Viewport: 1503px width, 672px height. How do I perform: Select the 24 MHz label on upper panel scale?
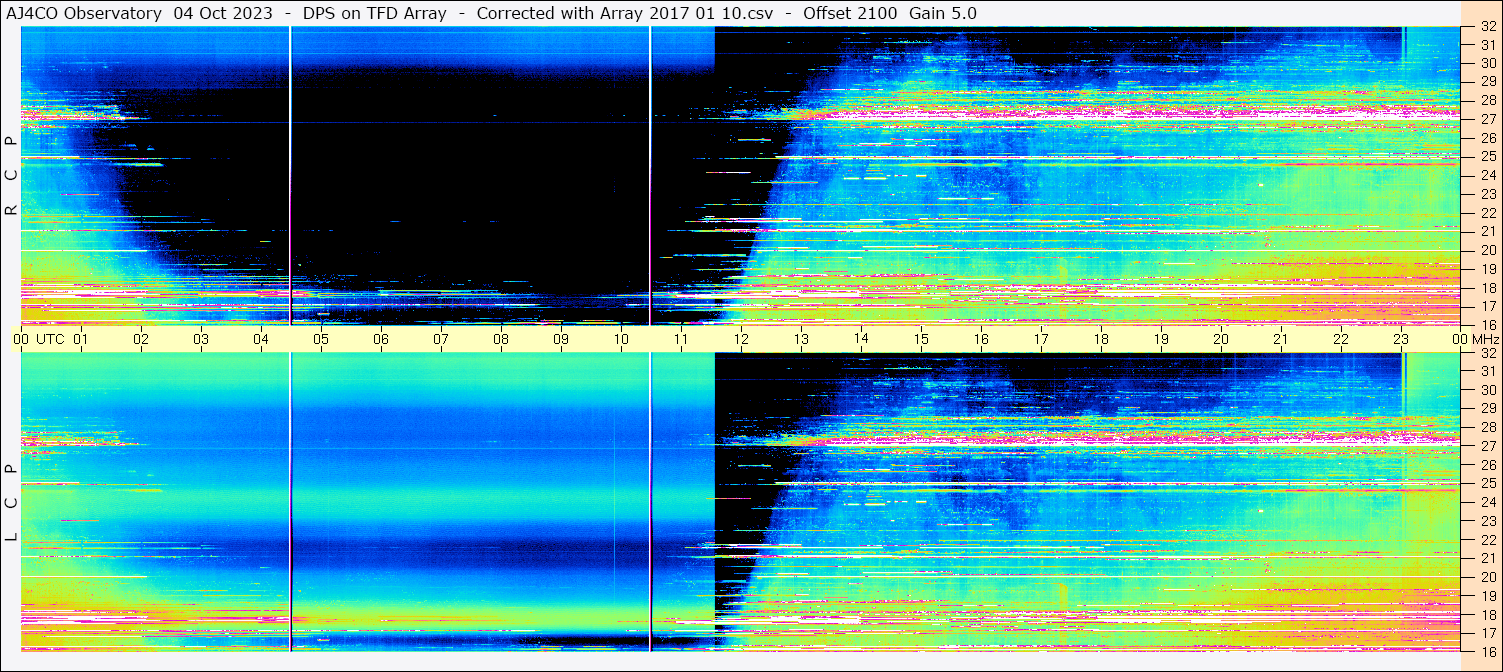(1487, 176)
